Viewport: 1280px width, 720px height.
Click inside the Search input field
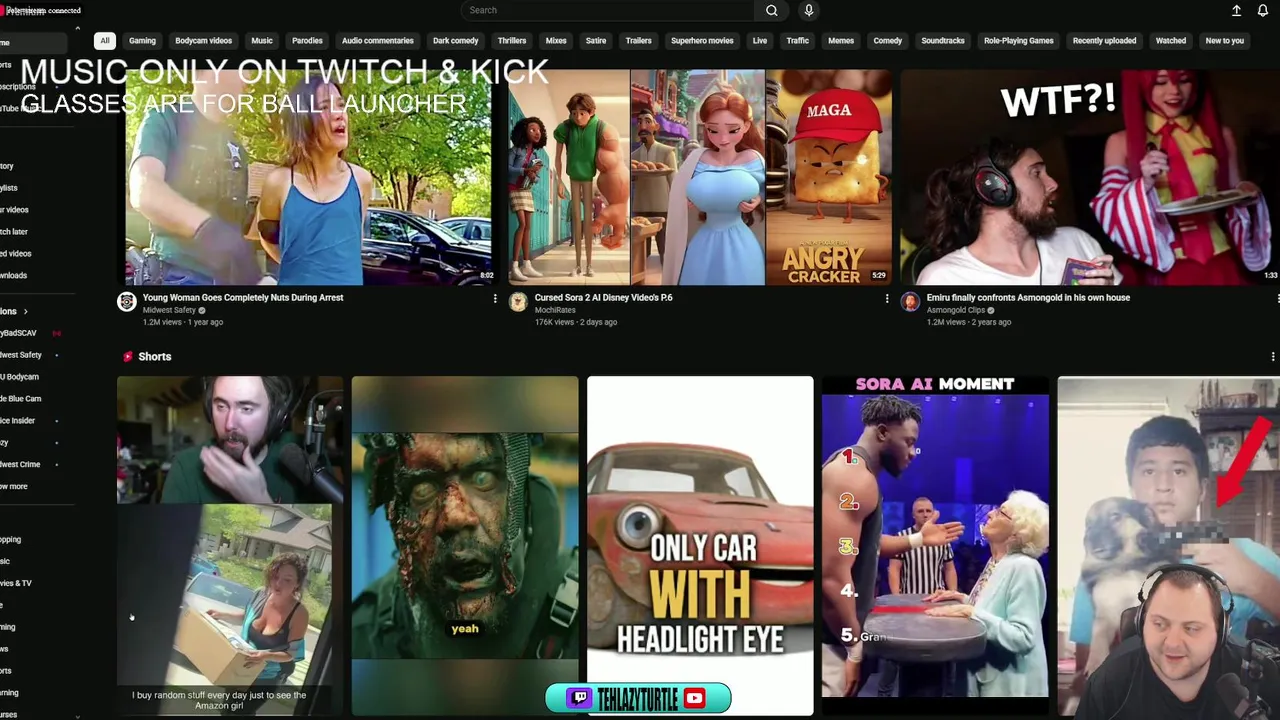click(x=610, y=10)
